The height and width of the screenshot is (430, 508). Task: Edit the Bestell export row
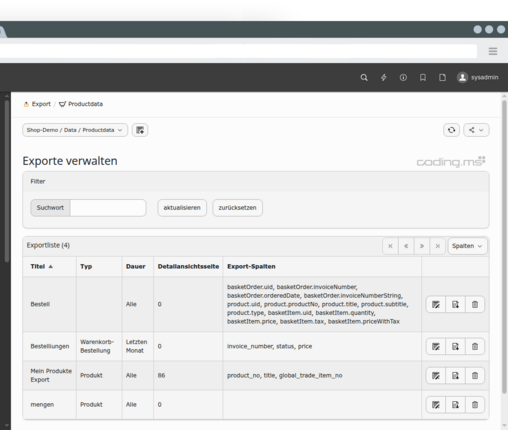[x=436, y=304]
